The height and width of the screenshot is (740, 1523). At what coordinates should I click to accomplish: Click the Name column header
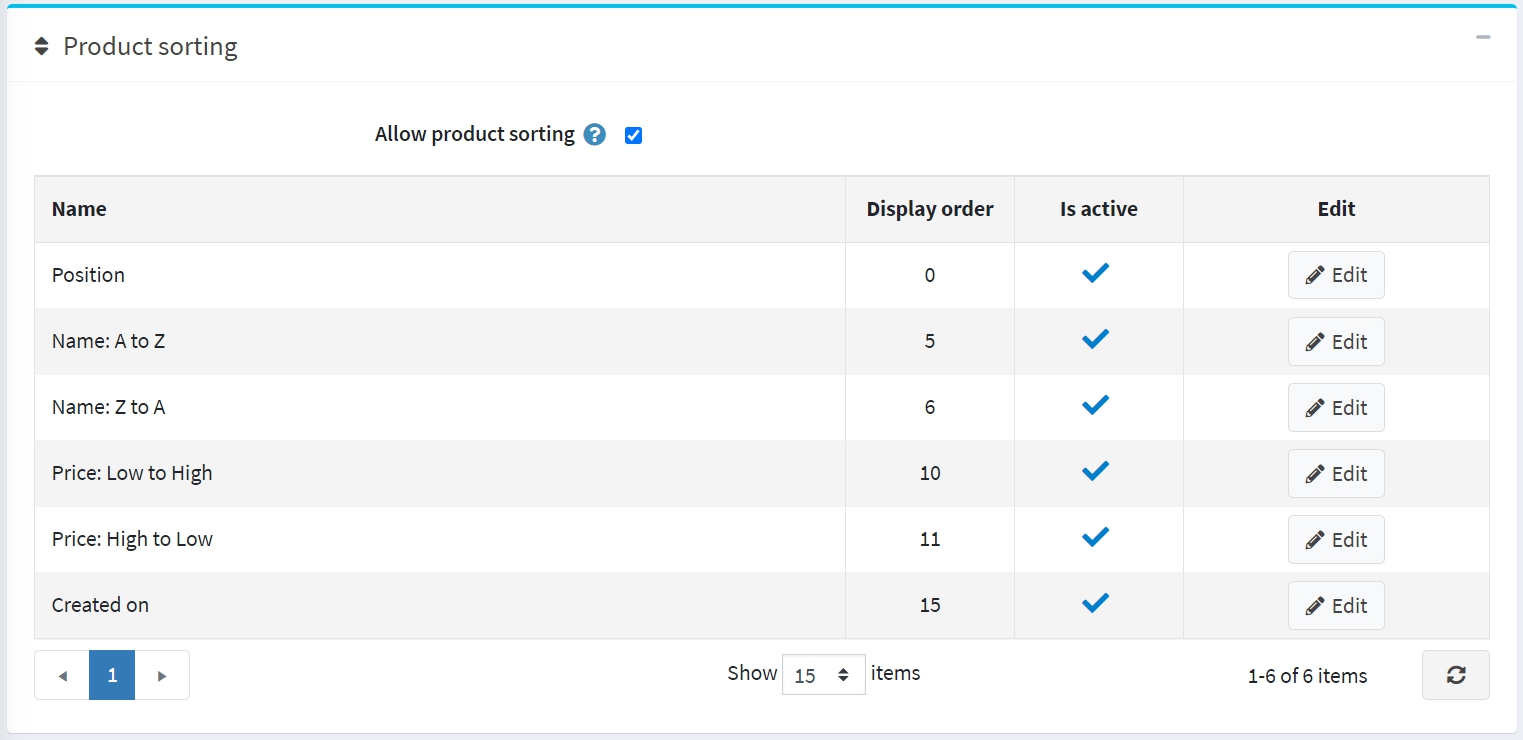click(79, 209)
